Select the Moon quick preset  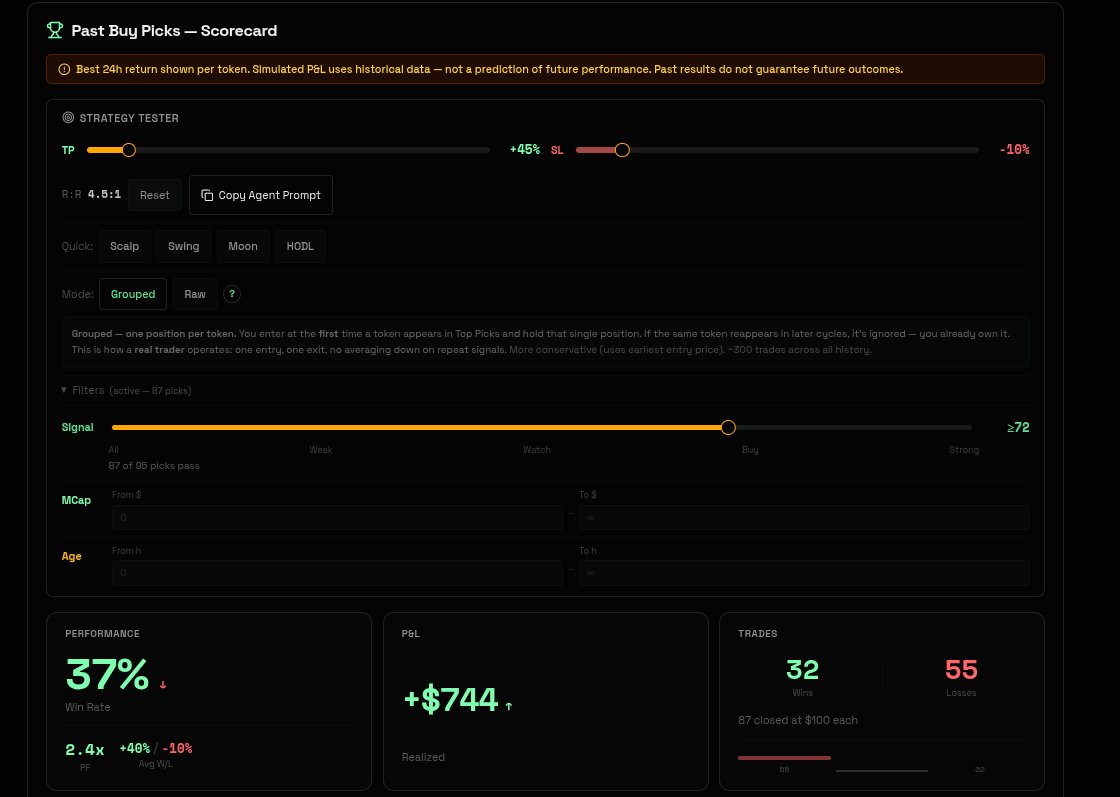(x=243, y=246)
